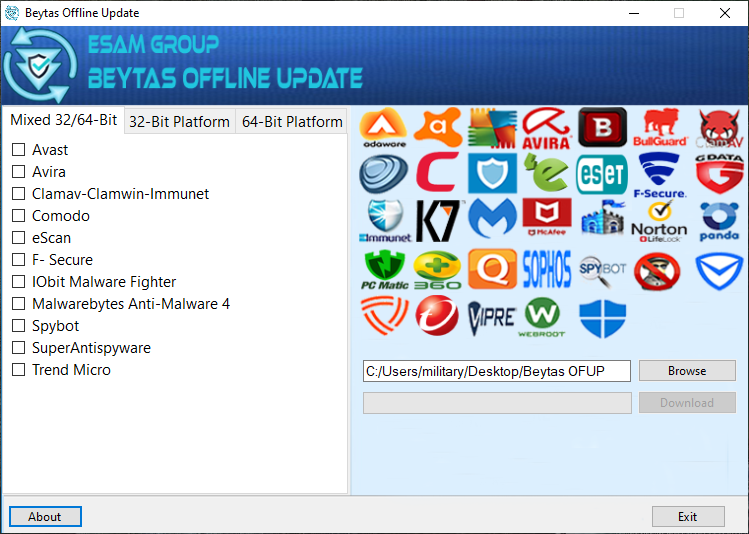Click the 360 green plus logo
Screen dimensions: 749x534
438,270
